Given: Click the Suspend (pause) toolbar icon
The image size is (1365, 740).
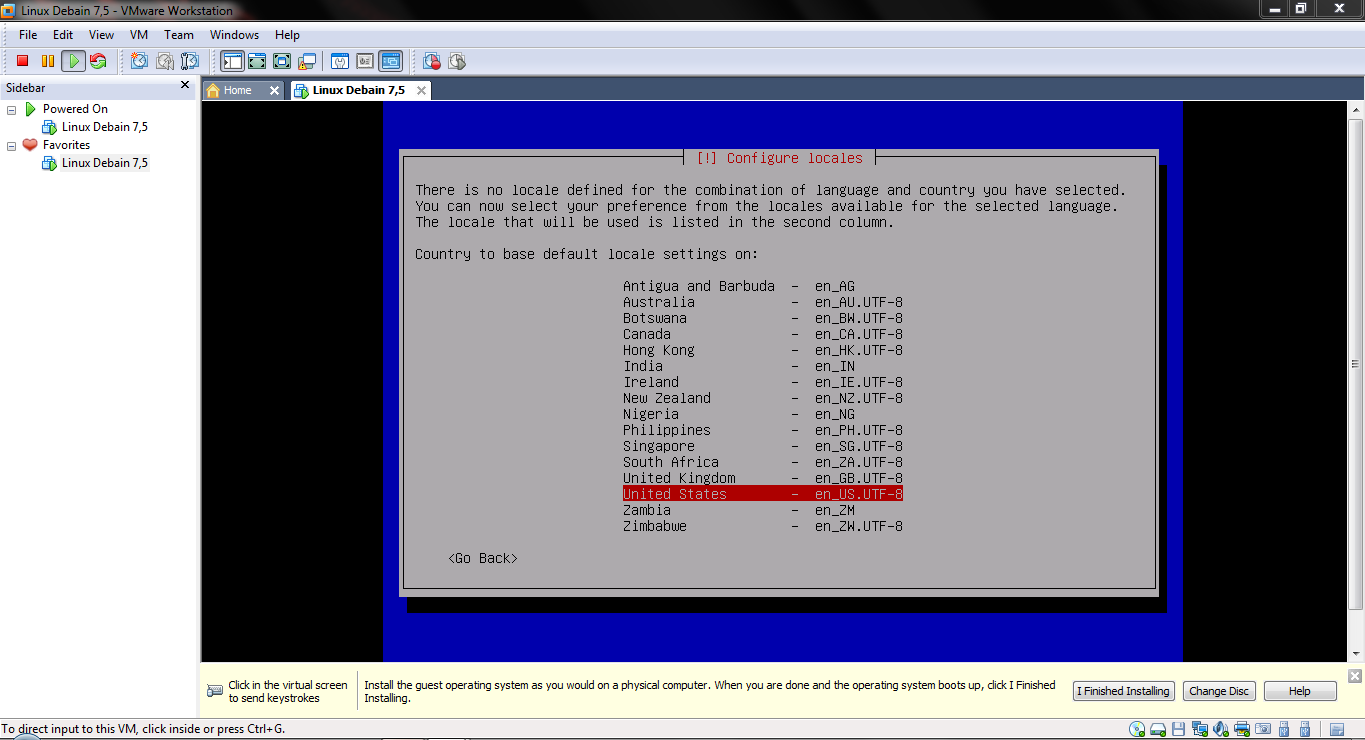Looking at the screenshot, I should (47, 61).
